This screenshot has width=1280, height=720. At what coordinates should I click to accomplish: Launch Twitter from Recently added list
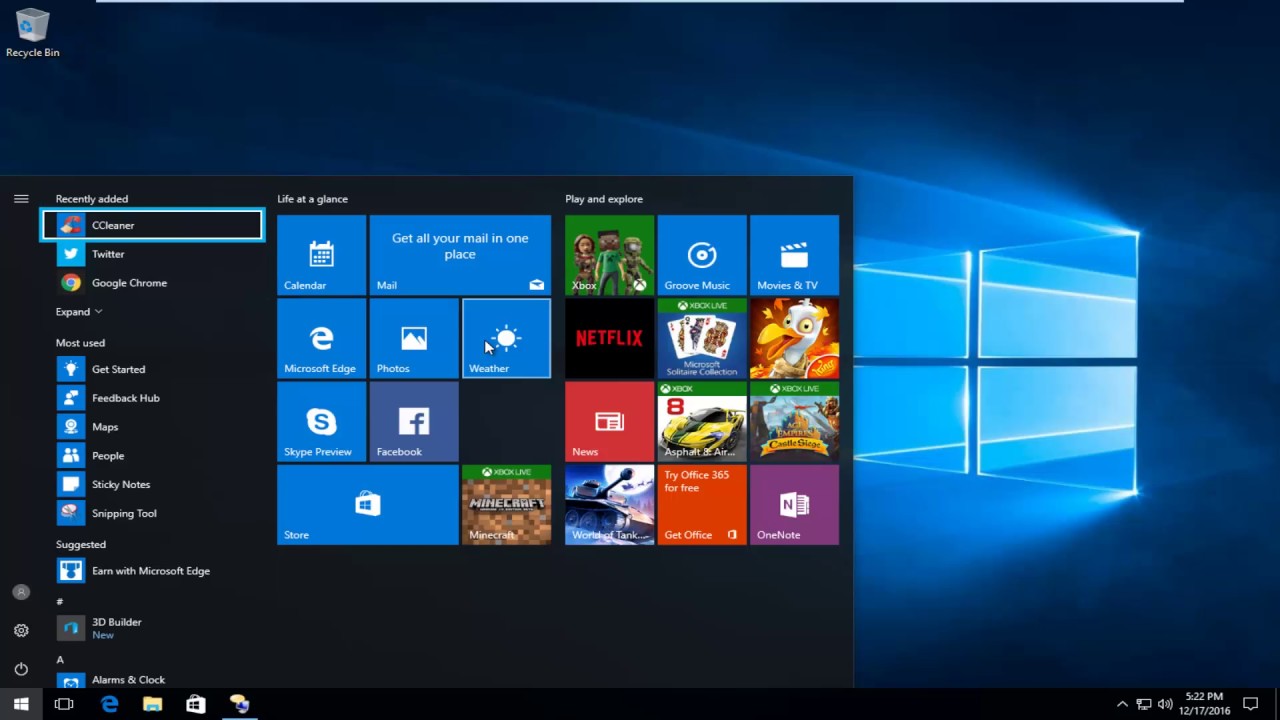point(152,254)
